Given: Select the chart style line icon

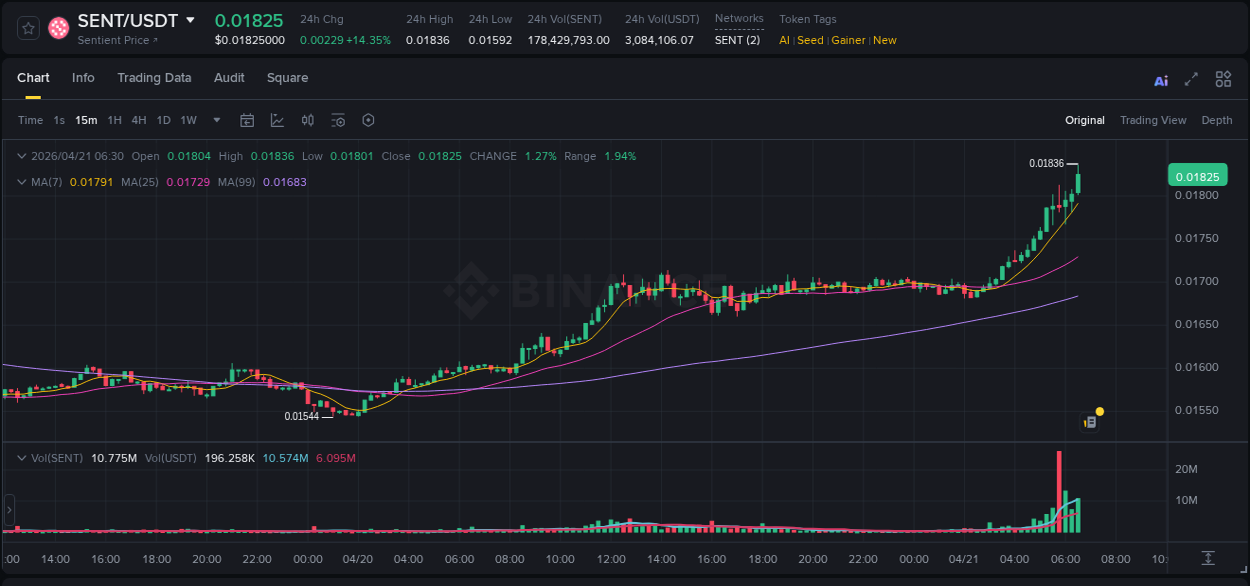Looking at the screenshot, I should (277, 120).
